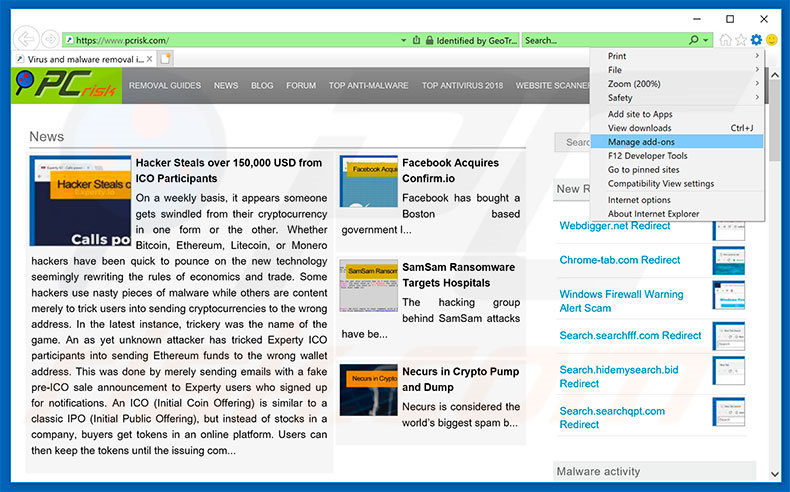This screenshot has width=790, height=492.
Task: Click the page scrollbar up arrow
Action: pos(774,75)
